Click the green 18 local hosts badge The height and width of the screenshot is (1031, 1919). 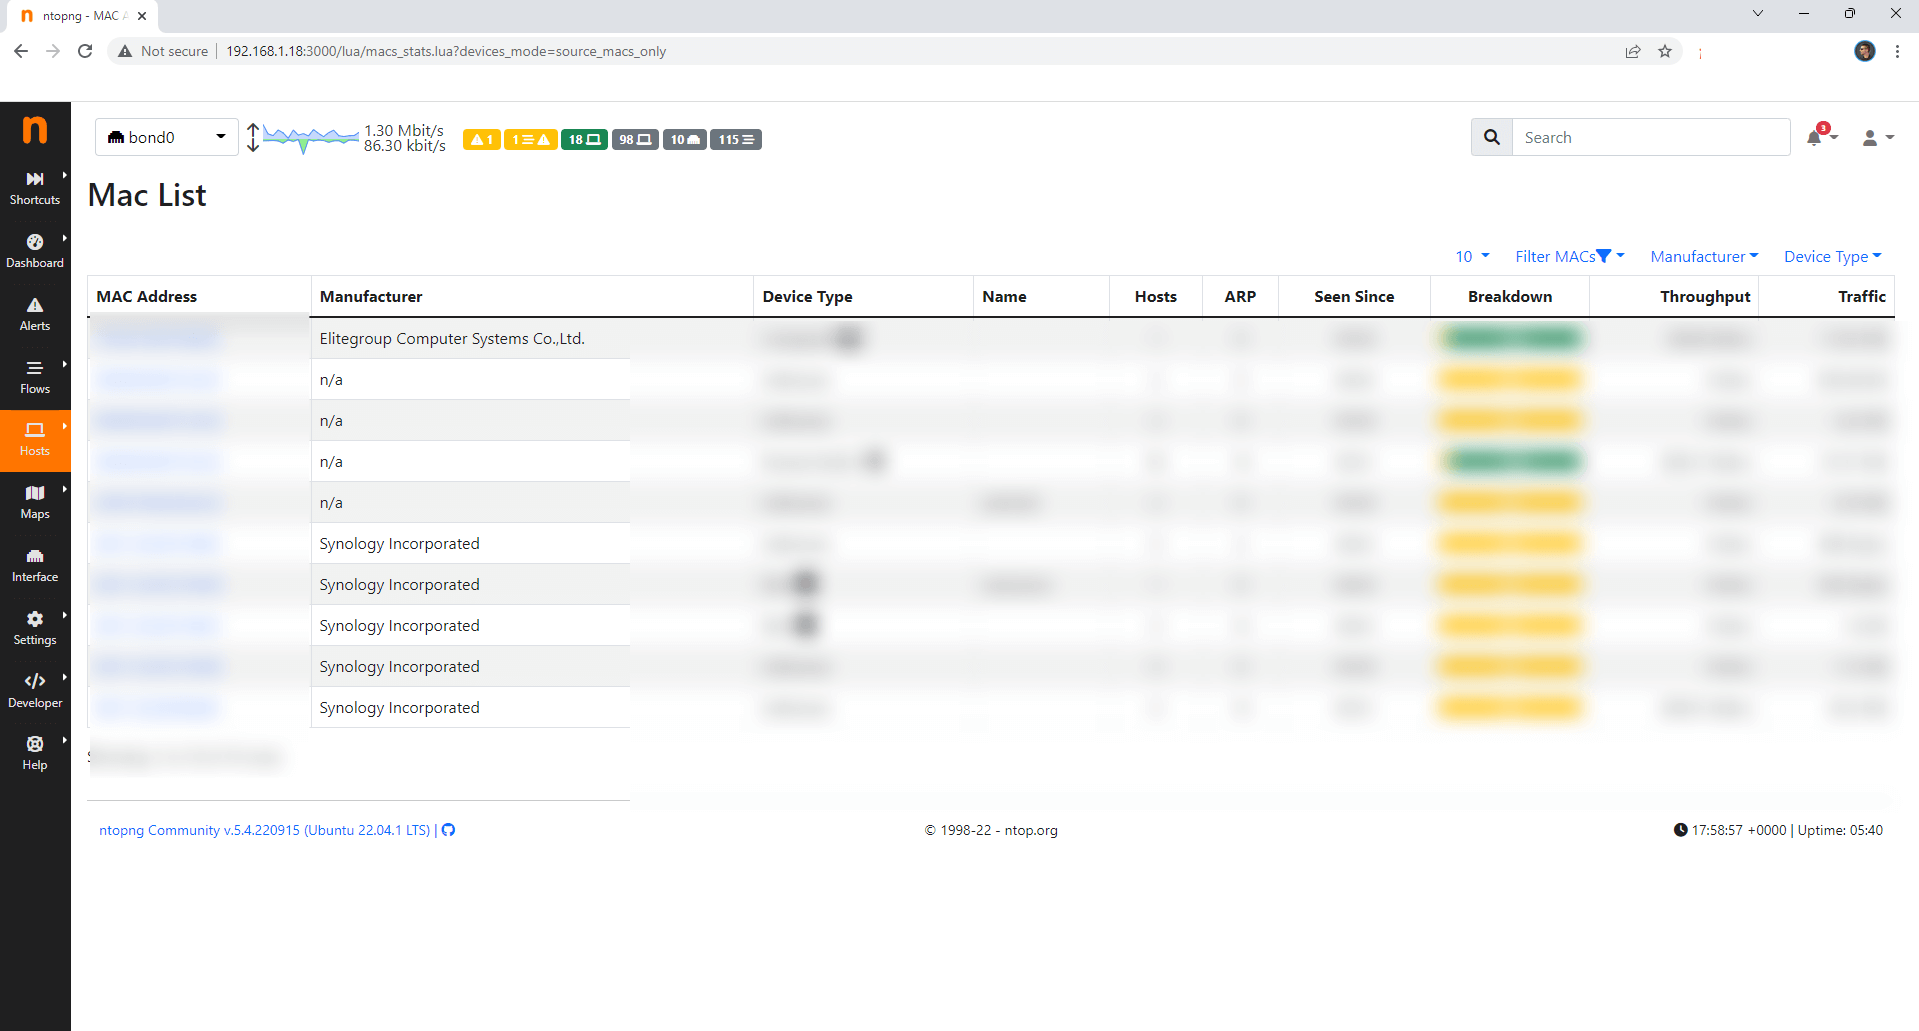[584, 139]
